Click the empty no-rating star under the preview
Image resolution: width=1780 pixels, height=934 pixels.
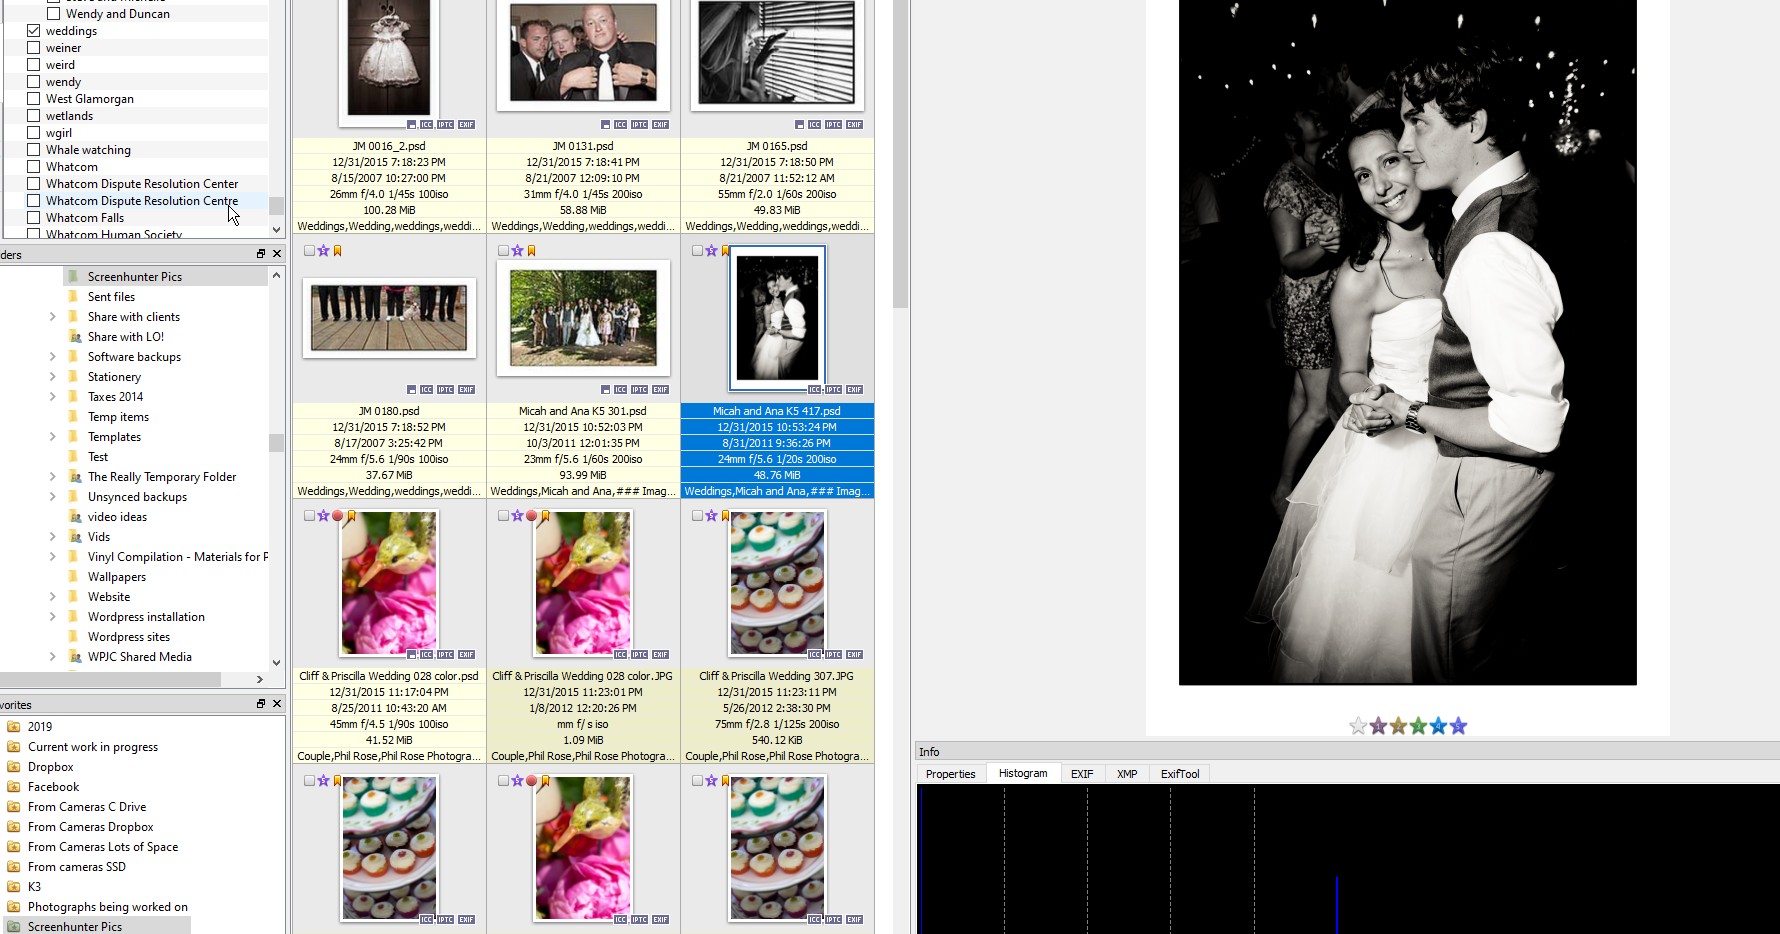pyautogui.click(x=1358, y=726)
